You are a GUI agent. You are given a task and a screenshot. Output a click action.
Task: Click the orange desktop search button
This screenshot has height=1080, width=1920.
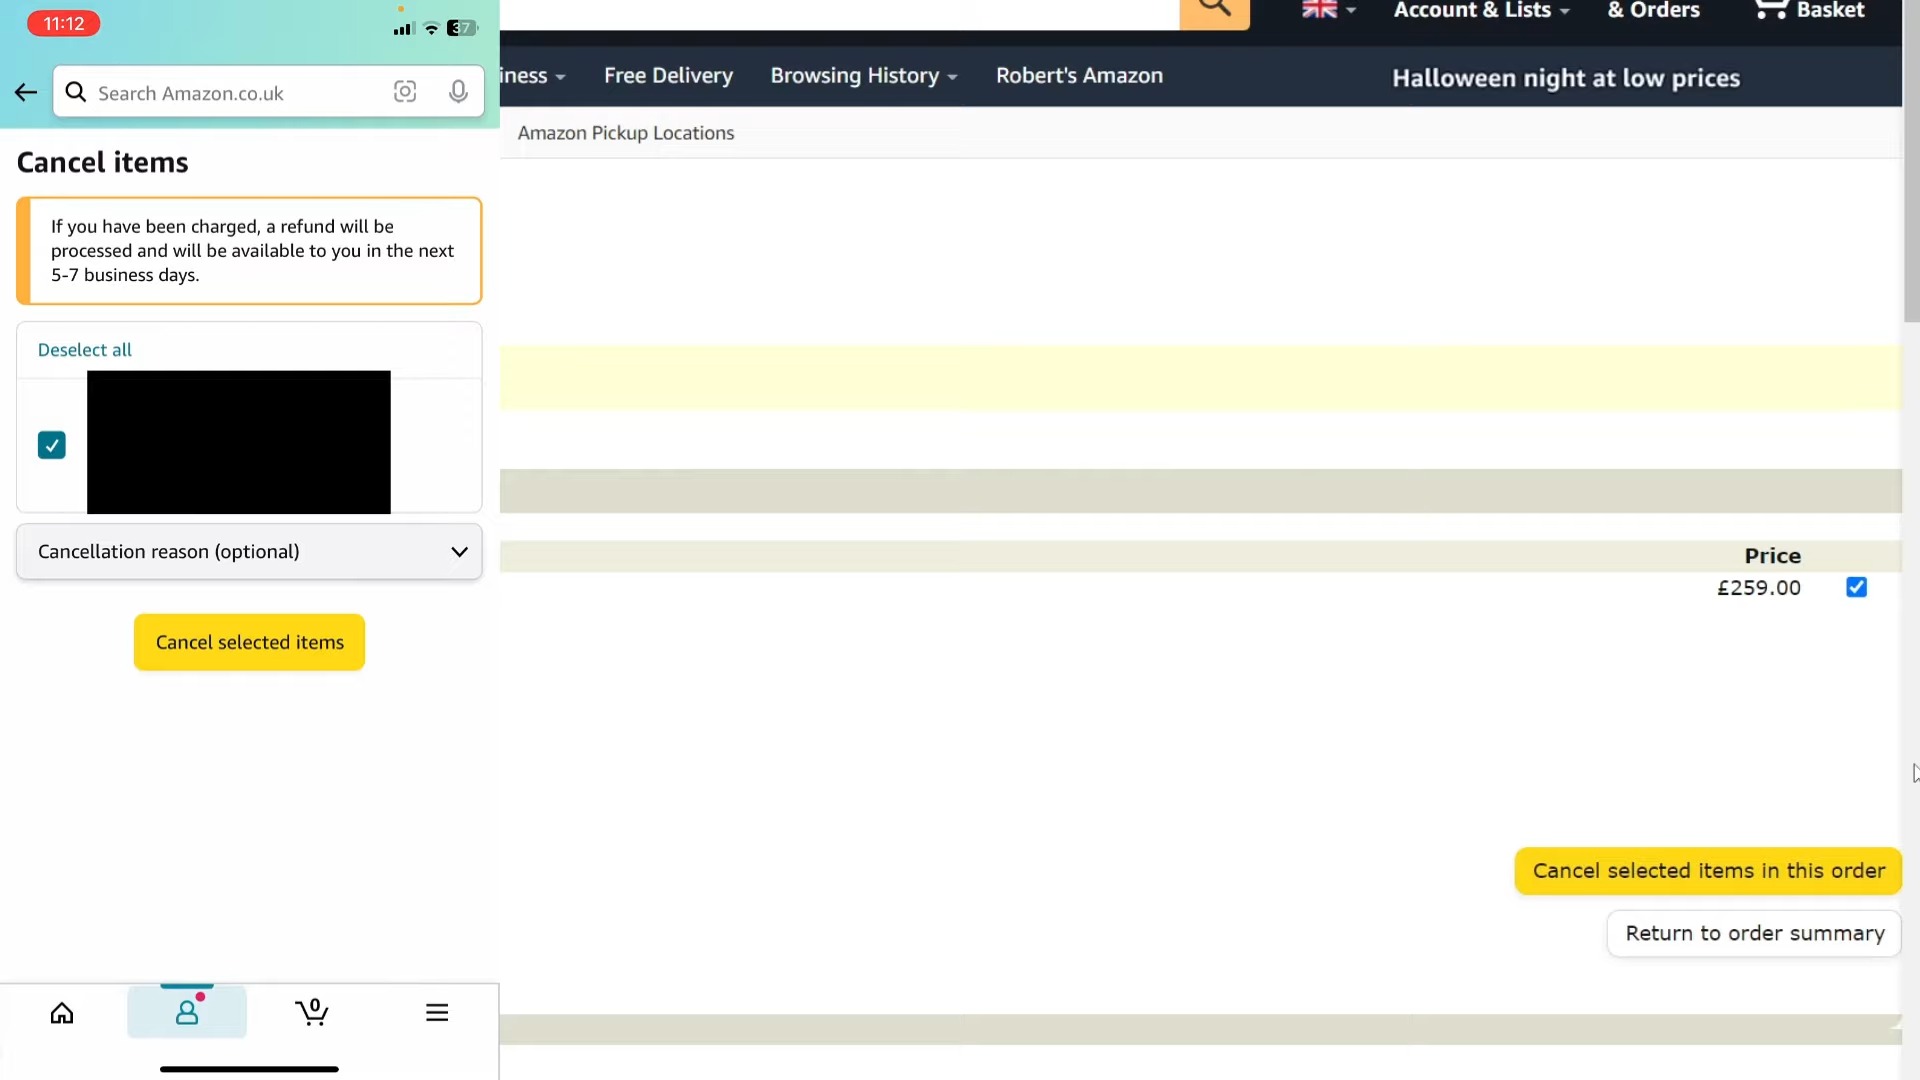pyautogui.click(x=1214, y=11)
